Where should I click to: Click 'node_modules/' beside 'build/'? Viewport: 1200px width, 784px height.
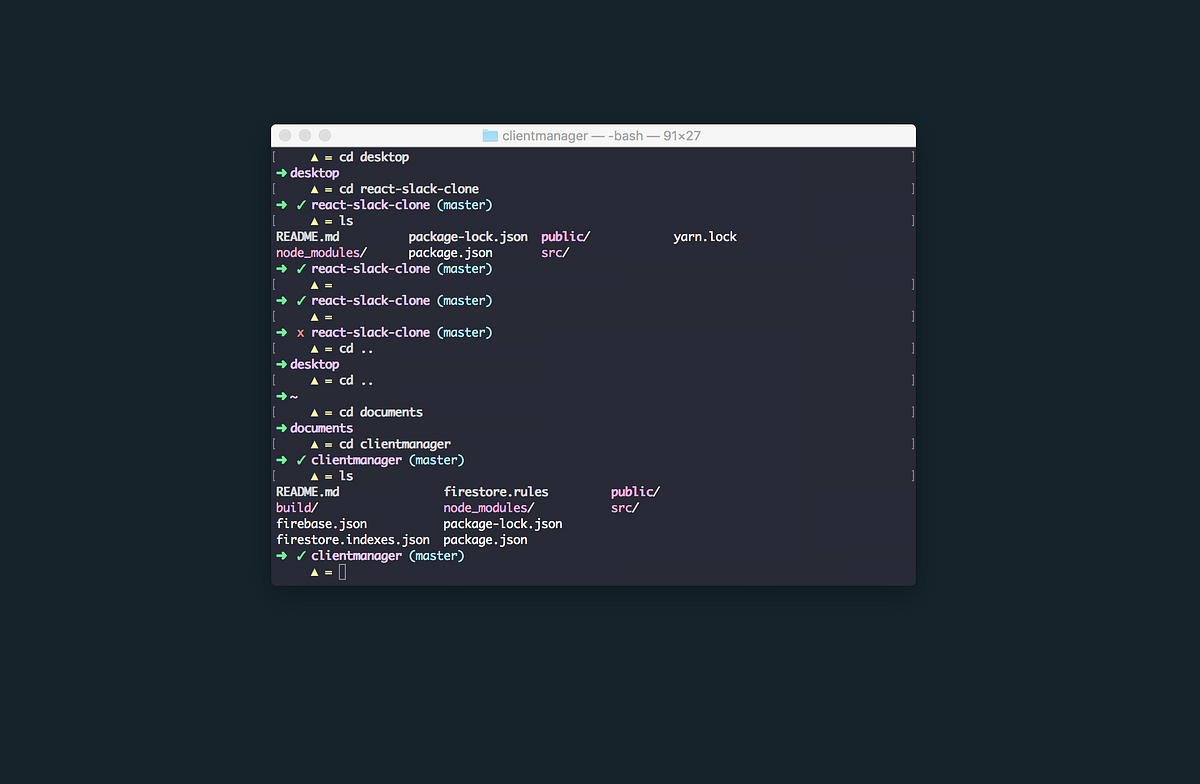pos(489,508)
